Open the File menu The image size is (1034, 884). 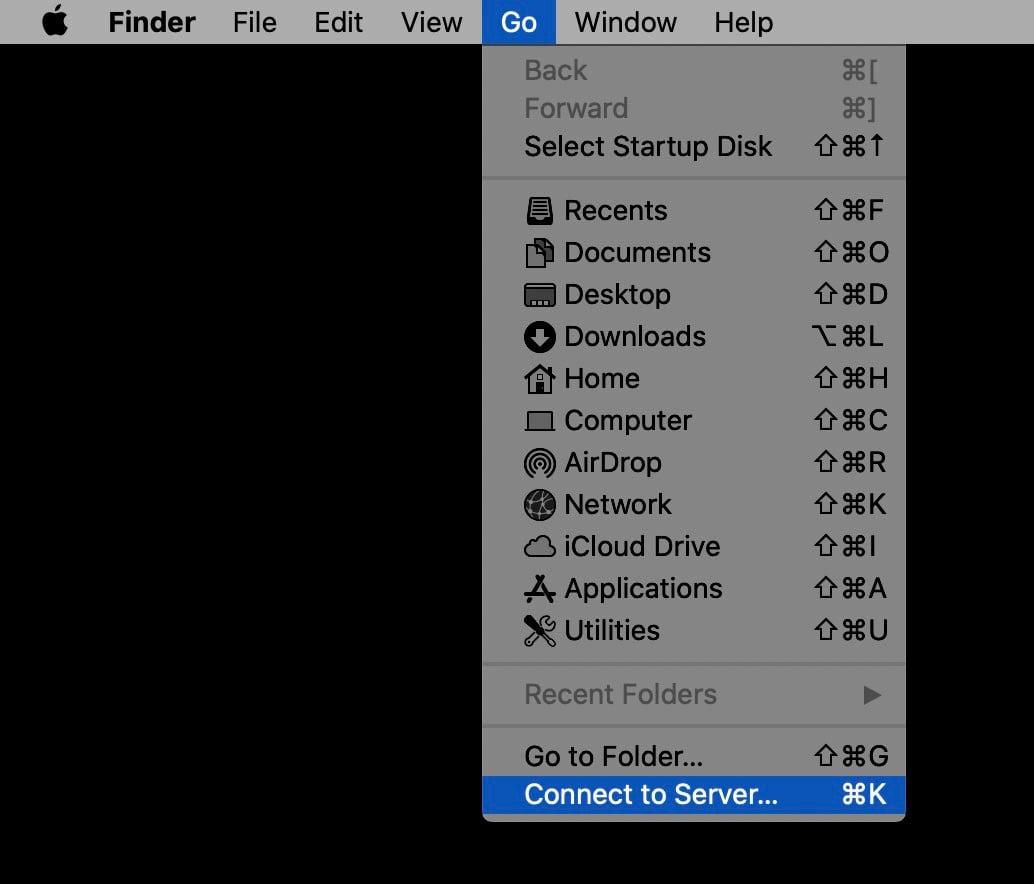[x=254, y=21]
